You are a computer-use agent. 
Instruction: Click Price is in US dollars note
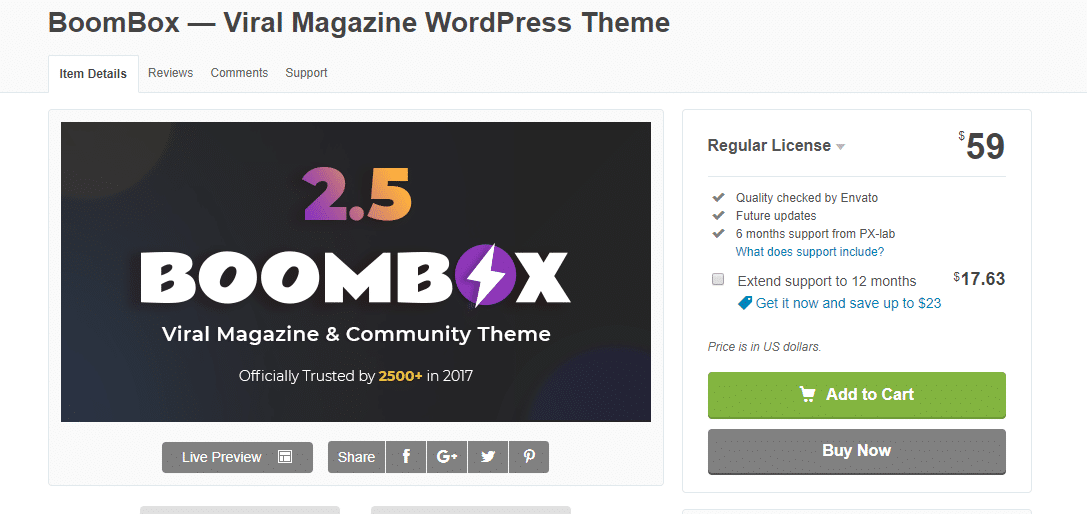[x=764, y=347]
